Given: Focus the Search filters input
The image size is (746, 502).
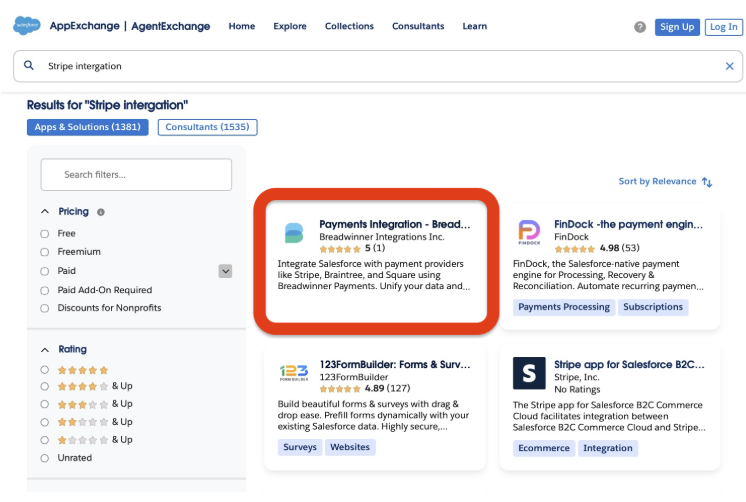Looking at the screenshot, I should coord(136,175).
